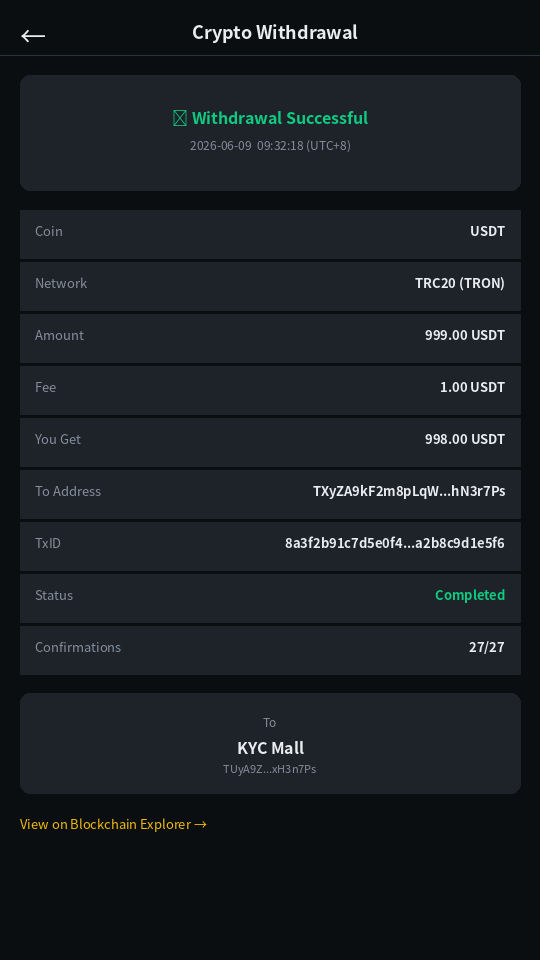Click the Withdrawal Successful heading

click(280, 118)
